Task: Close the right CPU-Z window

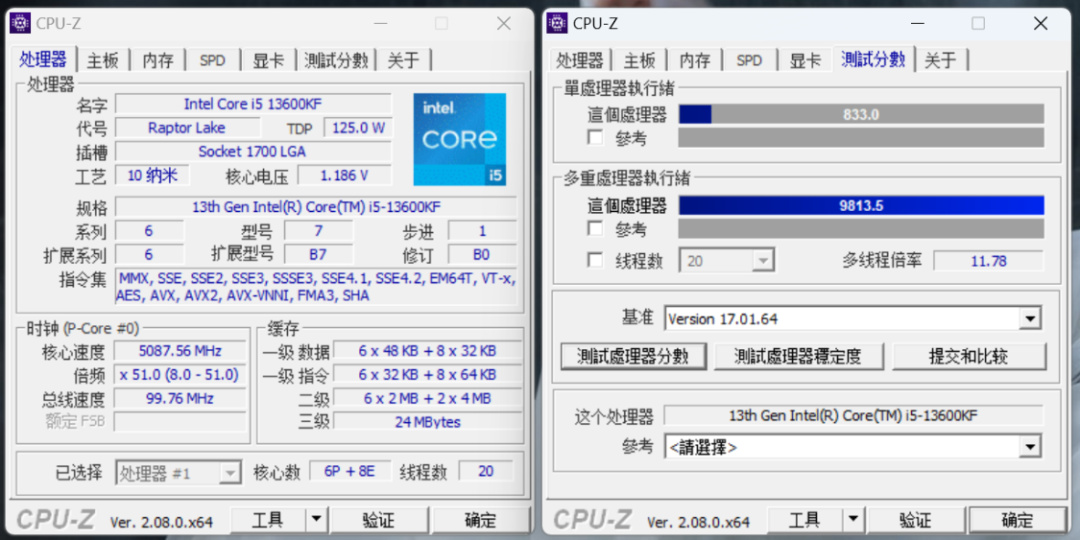Action: pyautogui.click(x=1040, y=23)
